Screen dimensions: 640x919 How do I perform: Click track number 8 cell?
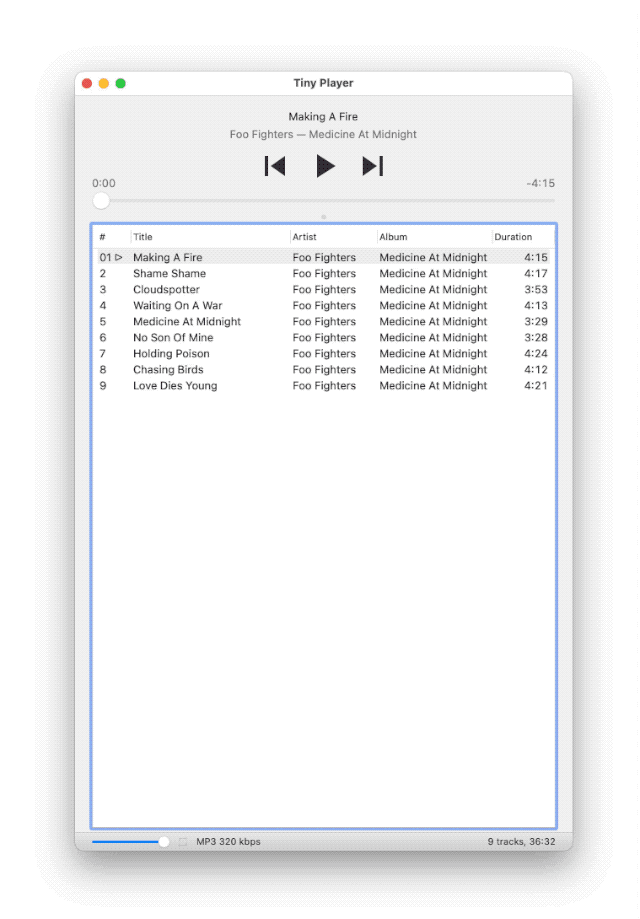[x=103, y=370]
